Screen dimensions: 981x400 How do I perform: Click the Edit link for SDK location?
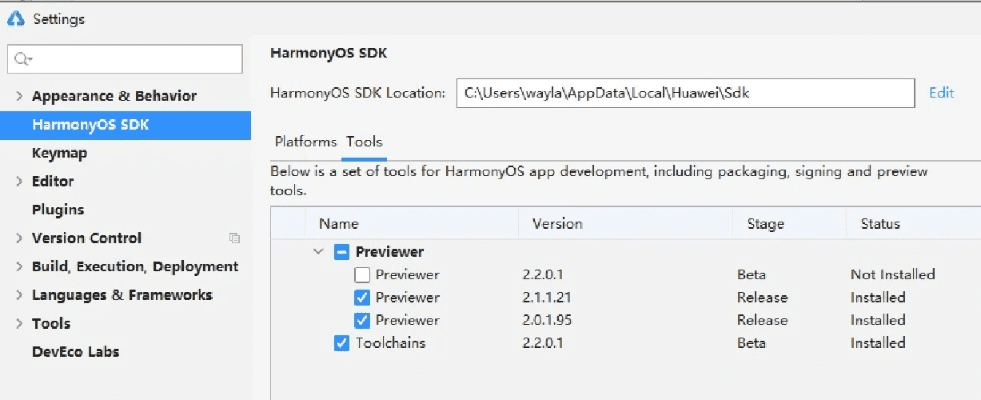[x=941, y=93]
